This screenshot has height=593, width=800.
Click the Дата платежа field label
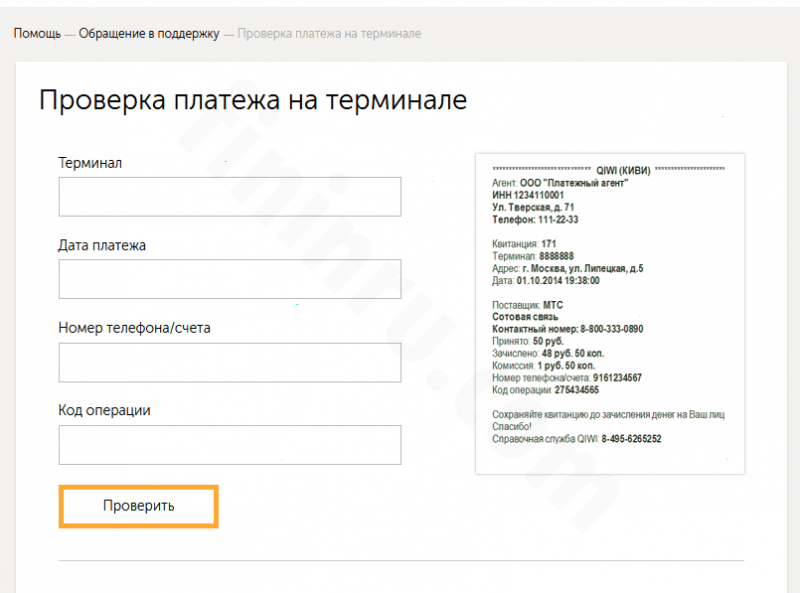(102, 245)
